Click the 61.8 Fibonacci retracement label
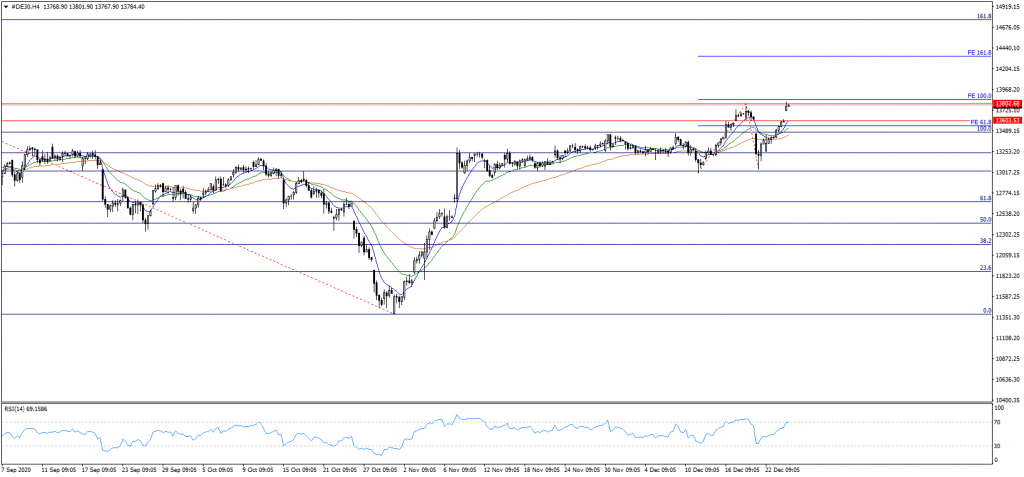Screen dimensions: 1024x477 click(984, 198)
